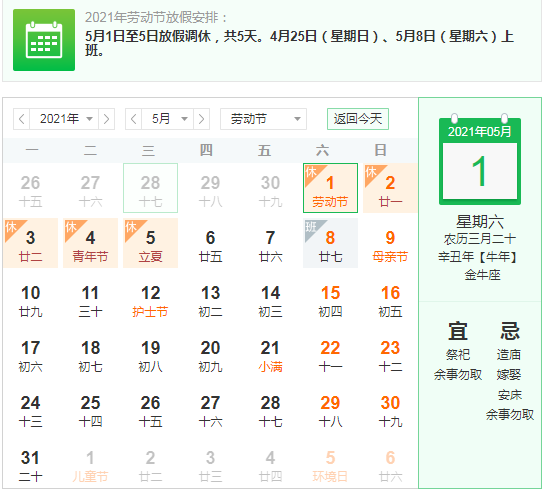
Task: Go to previous month arrow
Action: click(x=133, y=119)
